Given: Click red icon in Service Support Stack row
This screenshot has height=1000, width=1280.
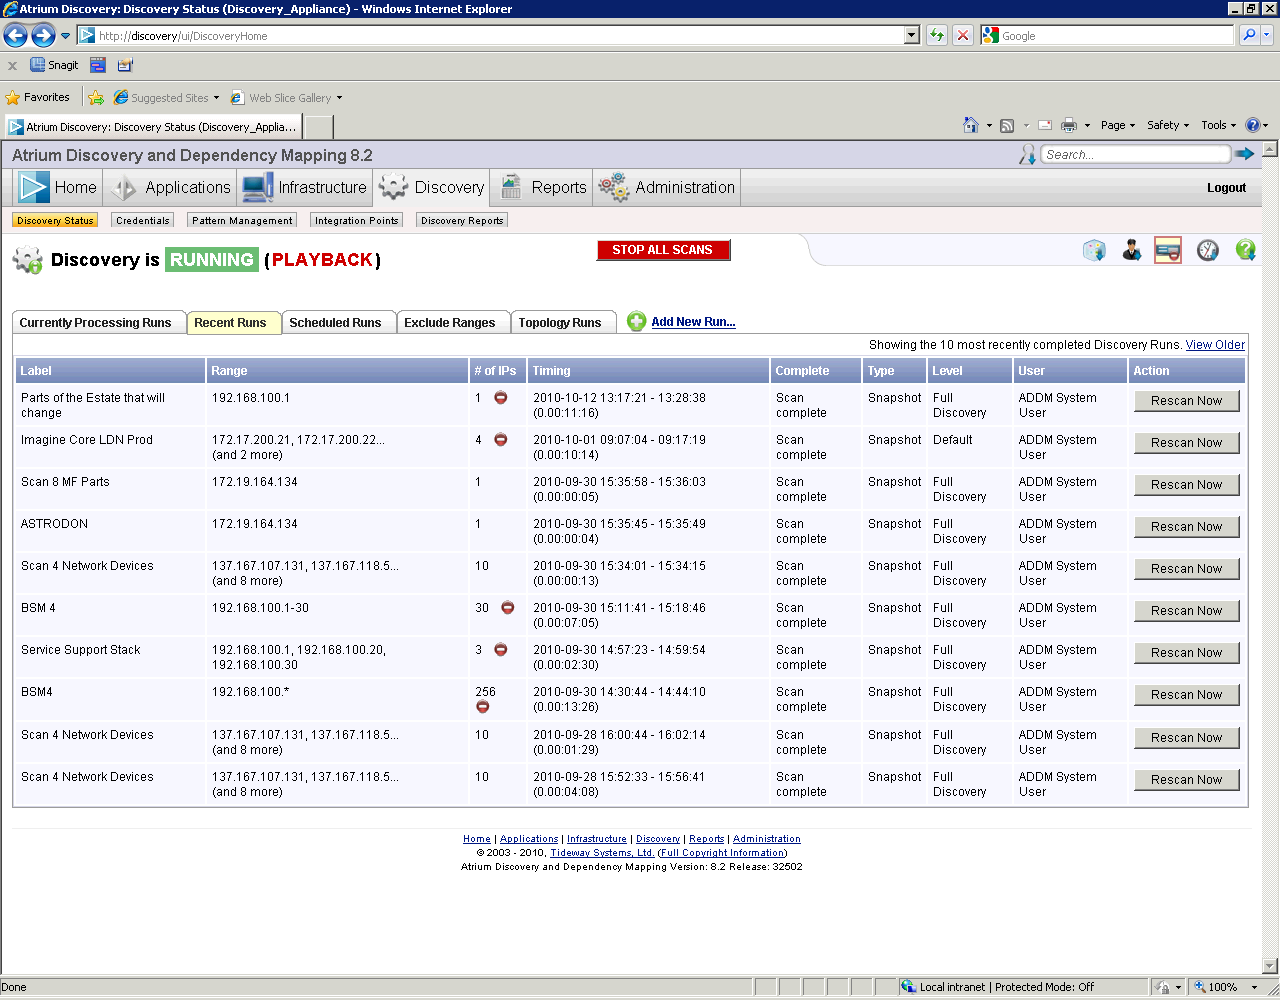Looking at the screenshot, I should (501, 650).
